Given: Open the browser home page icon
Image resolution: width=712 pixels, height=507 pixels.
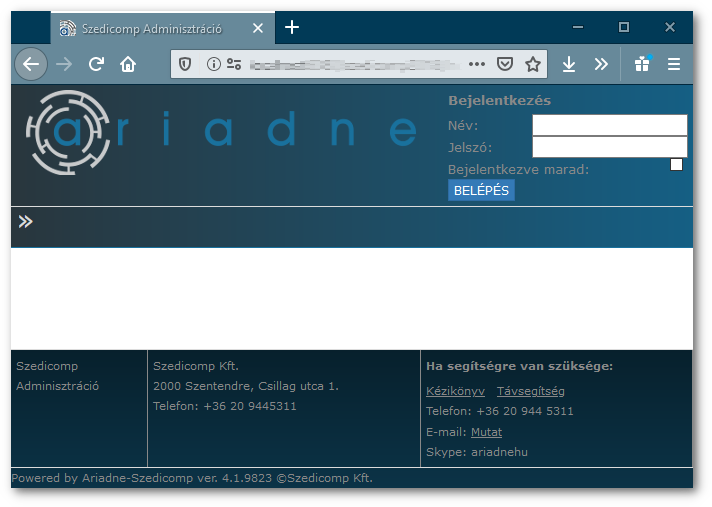Looking at the screenshot, I should pyautogui.click(x=128, y=64).
